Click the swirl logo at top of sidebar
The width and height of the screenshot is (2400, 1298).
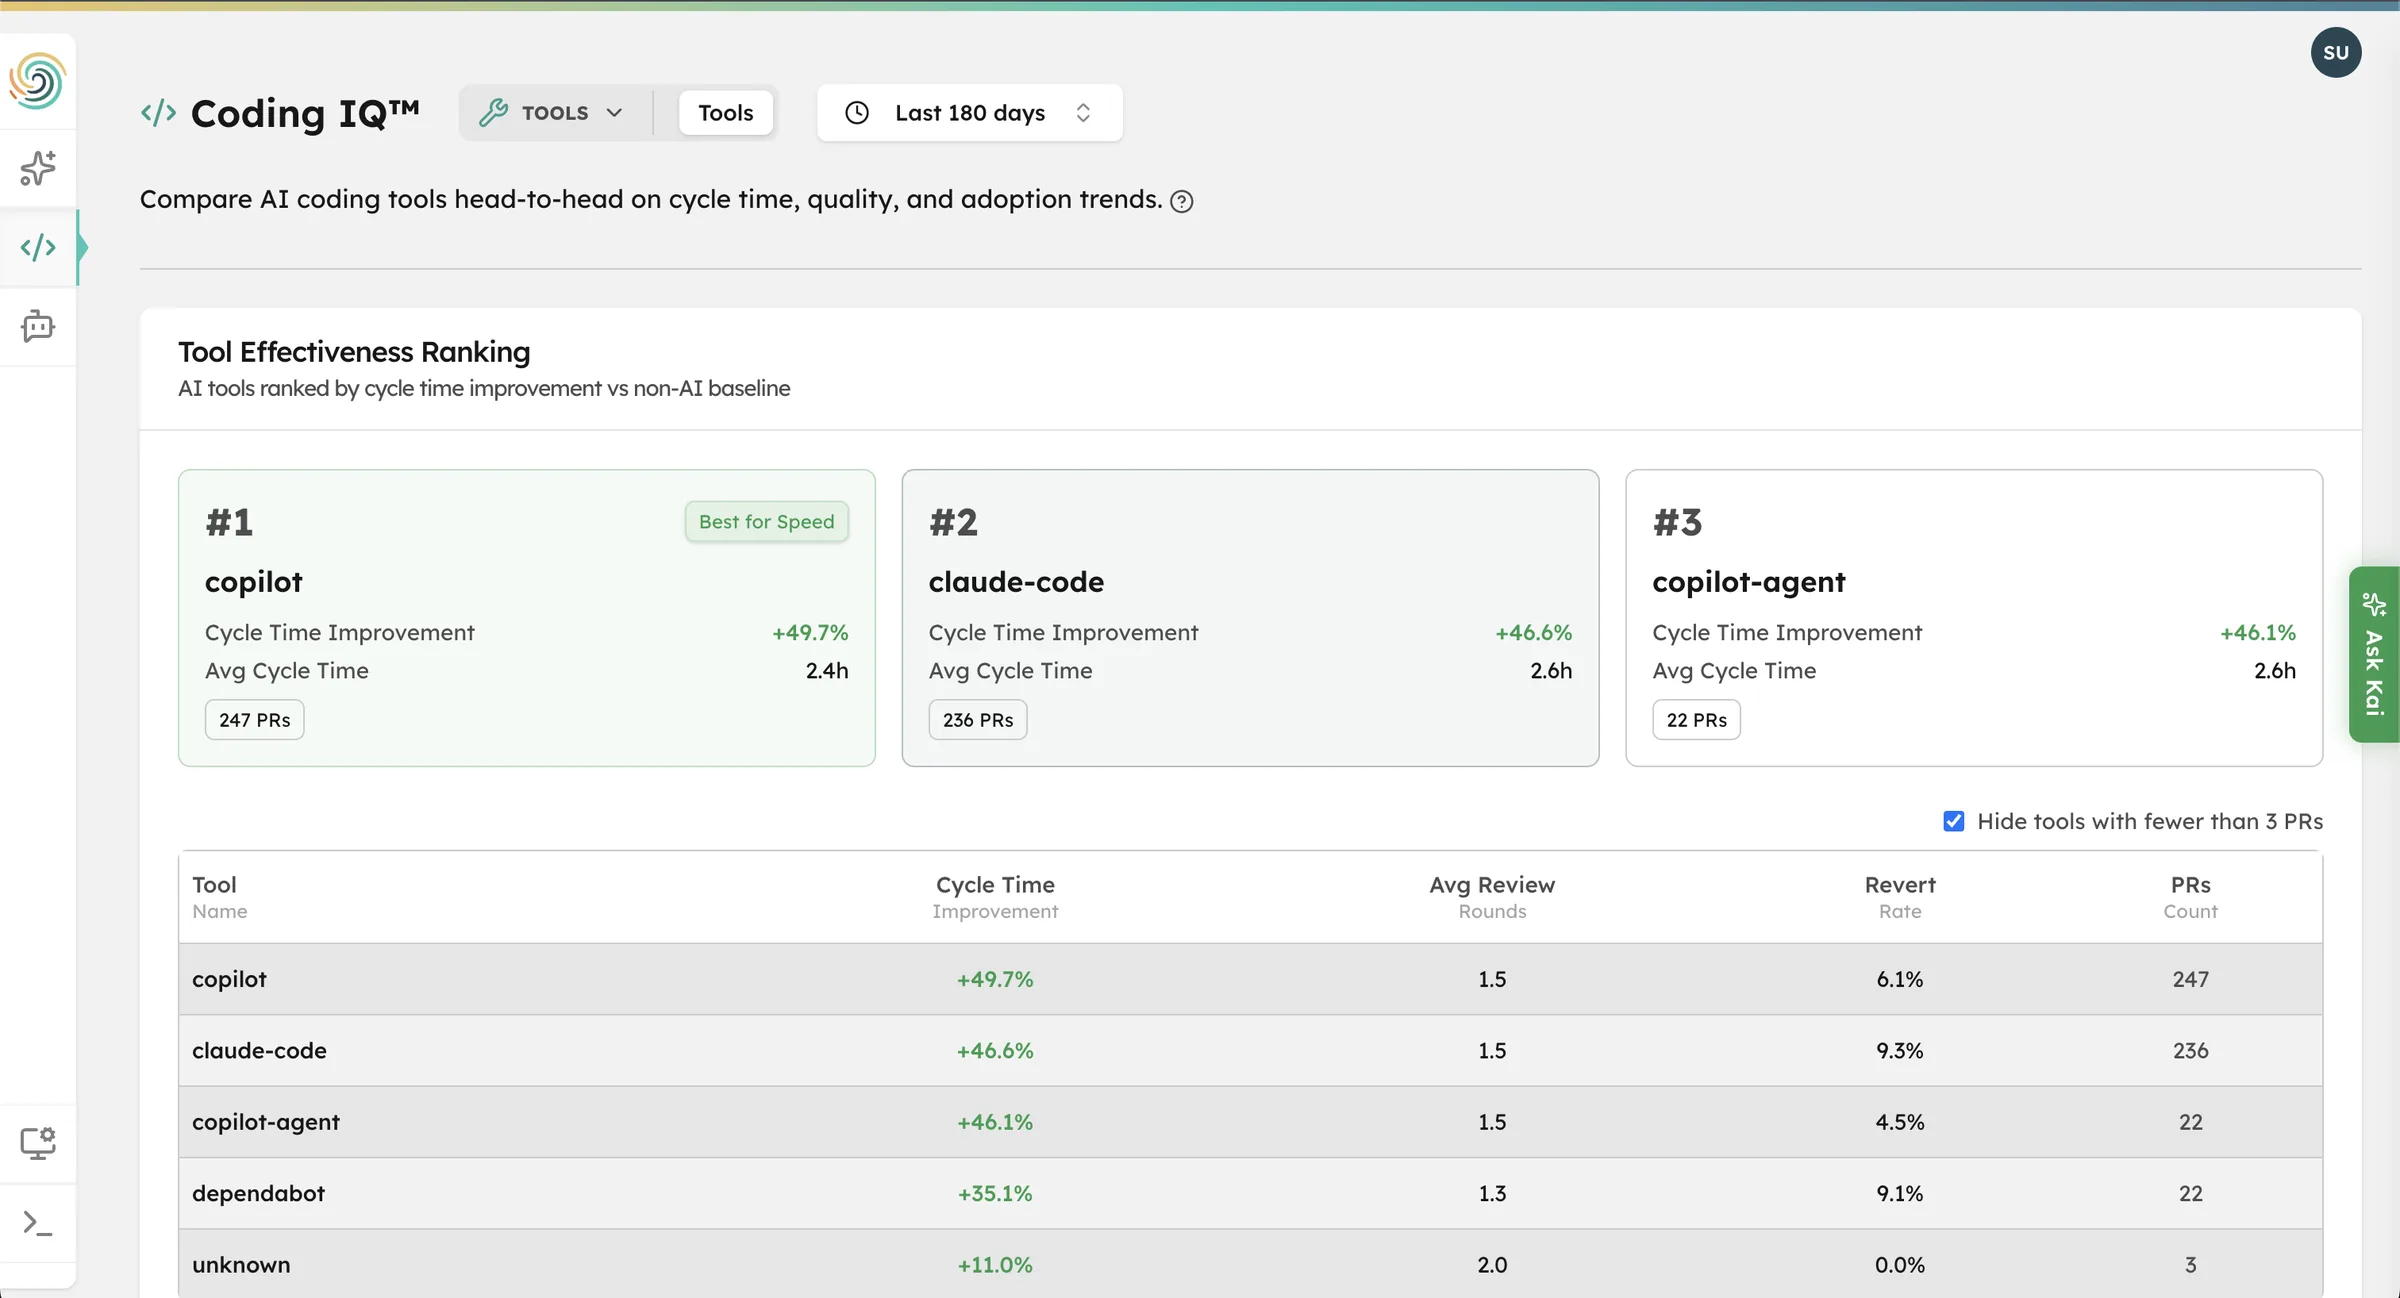click(x=38, y=80)
